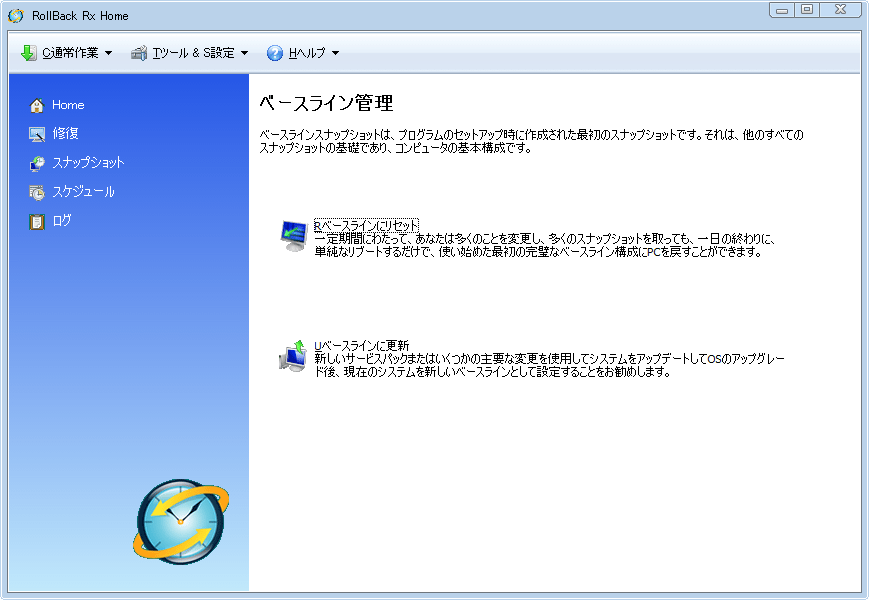Click the ベースライン管理 heading text

(326, 103)
